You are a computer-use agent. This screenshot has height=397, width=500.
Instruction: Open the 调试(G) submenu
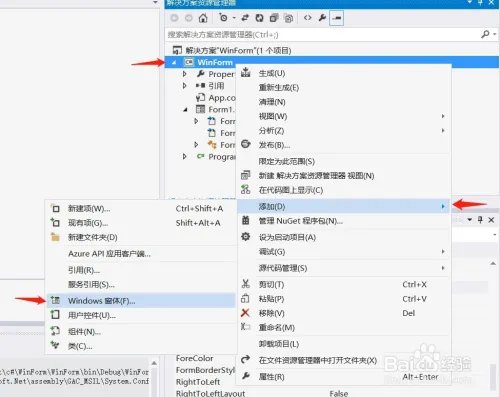click(x=344, y=251)
